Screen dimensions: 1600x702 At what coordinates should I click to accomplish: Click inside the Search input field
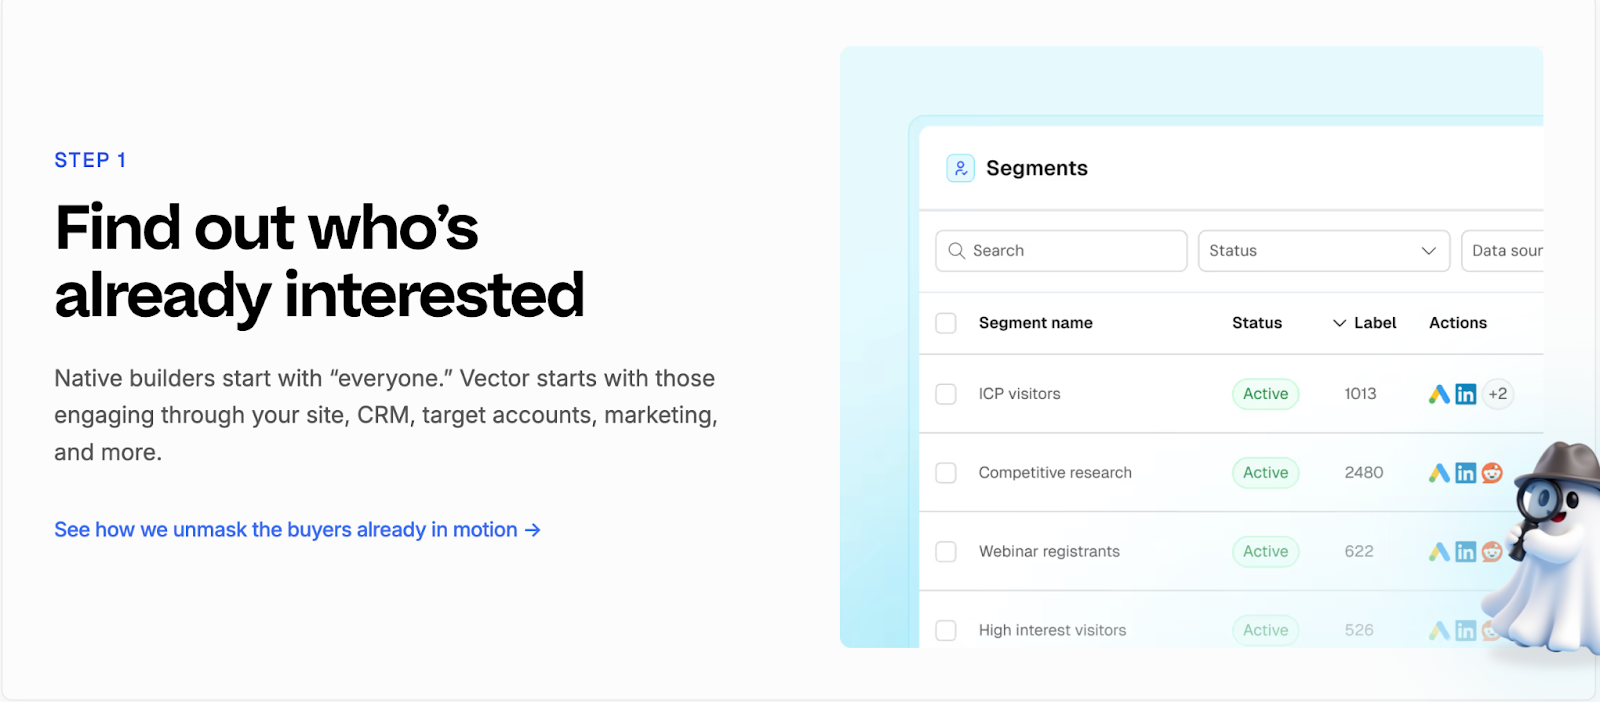(x=1060, y=250)
